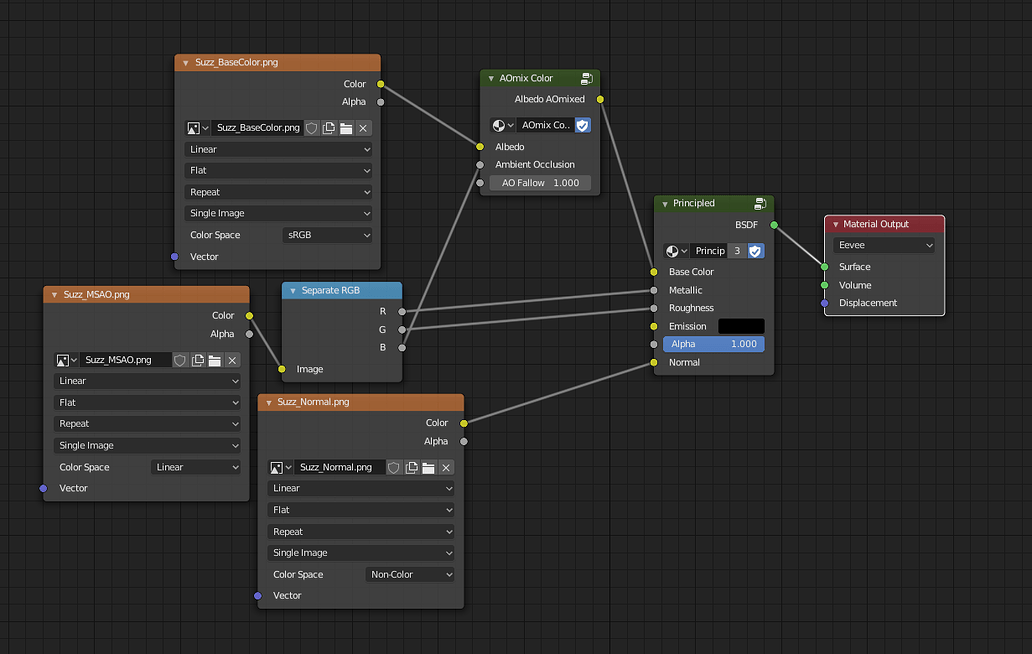This screenshot has width=1032, height=654.
Task: Unlink Suzz_BaseColor.png image with X icon
Action: tap(363, 128)
